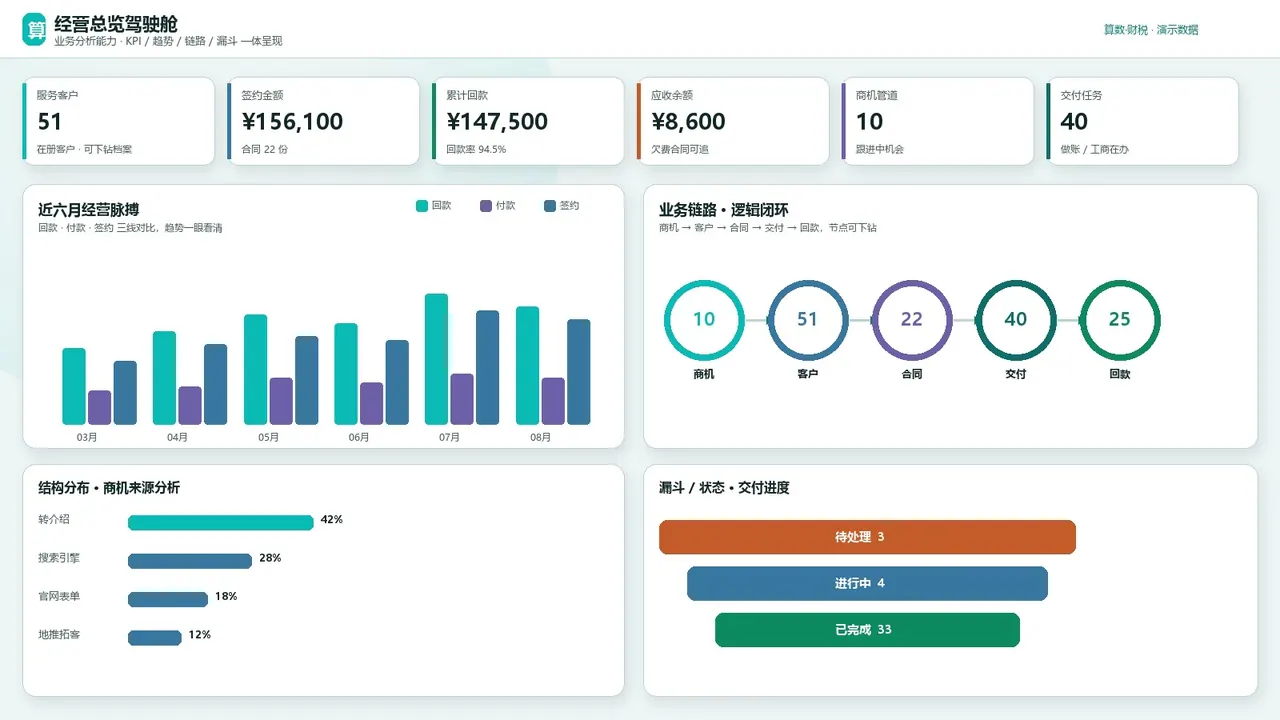Click the 03月 付款 bar
Image resolution: width=1280 pixels, height=720 pixels.
pyautogui.click(x=99, y=408)
